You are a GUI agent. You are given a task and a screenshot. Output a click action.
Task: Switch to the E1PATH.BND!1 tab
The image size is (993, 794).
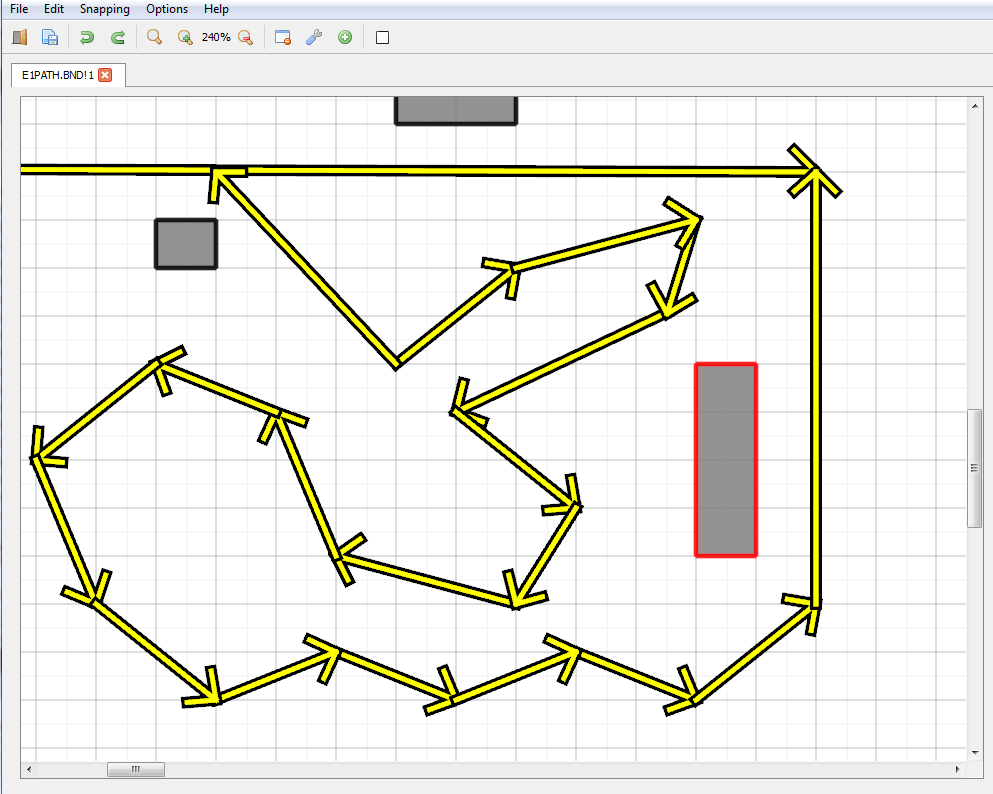pos(57,75)
